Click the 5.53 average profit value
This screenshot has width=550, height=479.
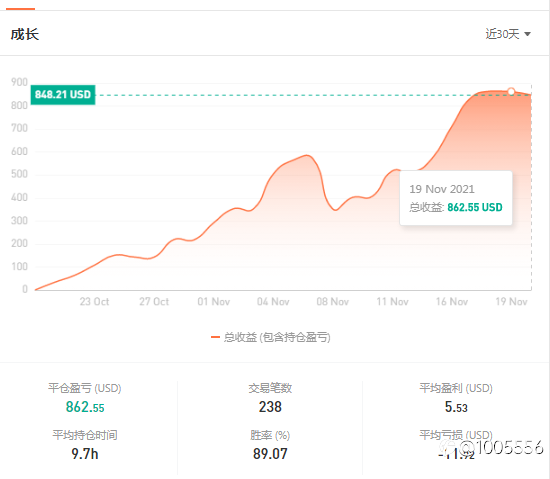[x=456, y=407]
